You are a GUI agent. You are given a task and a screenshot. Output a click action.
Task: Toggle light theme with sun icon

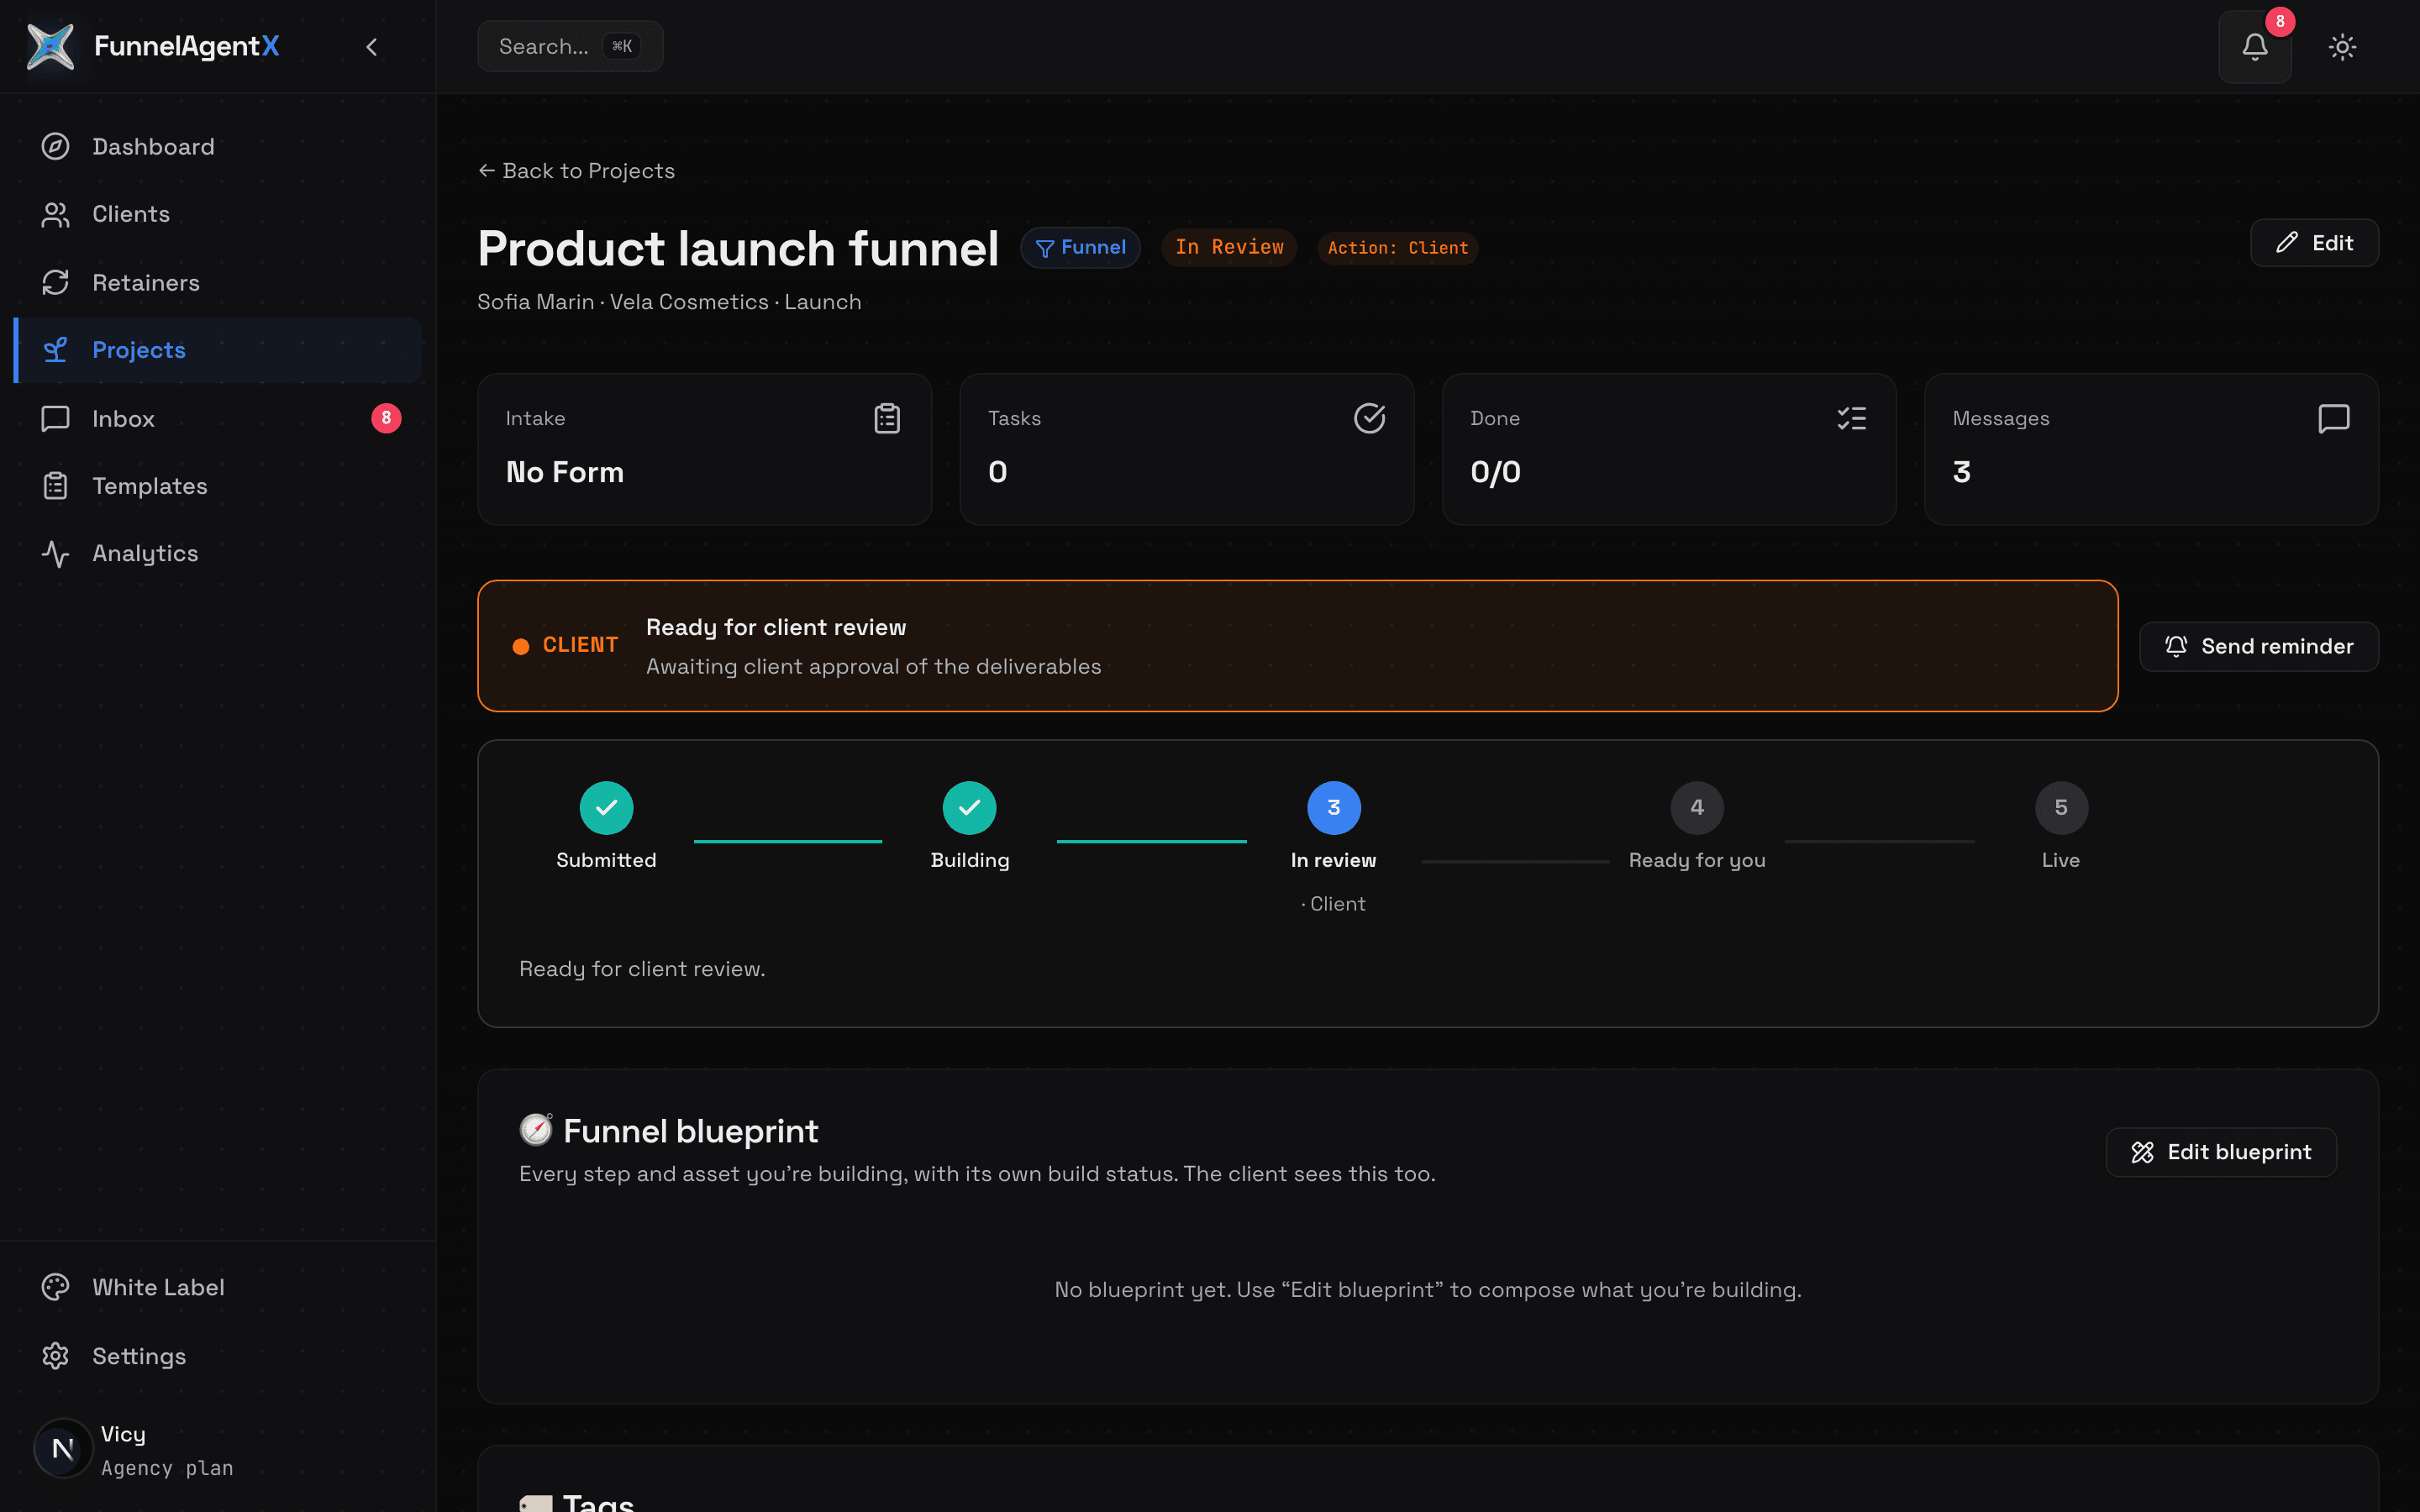(x=2342, y=47)
